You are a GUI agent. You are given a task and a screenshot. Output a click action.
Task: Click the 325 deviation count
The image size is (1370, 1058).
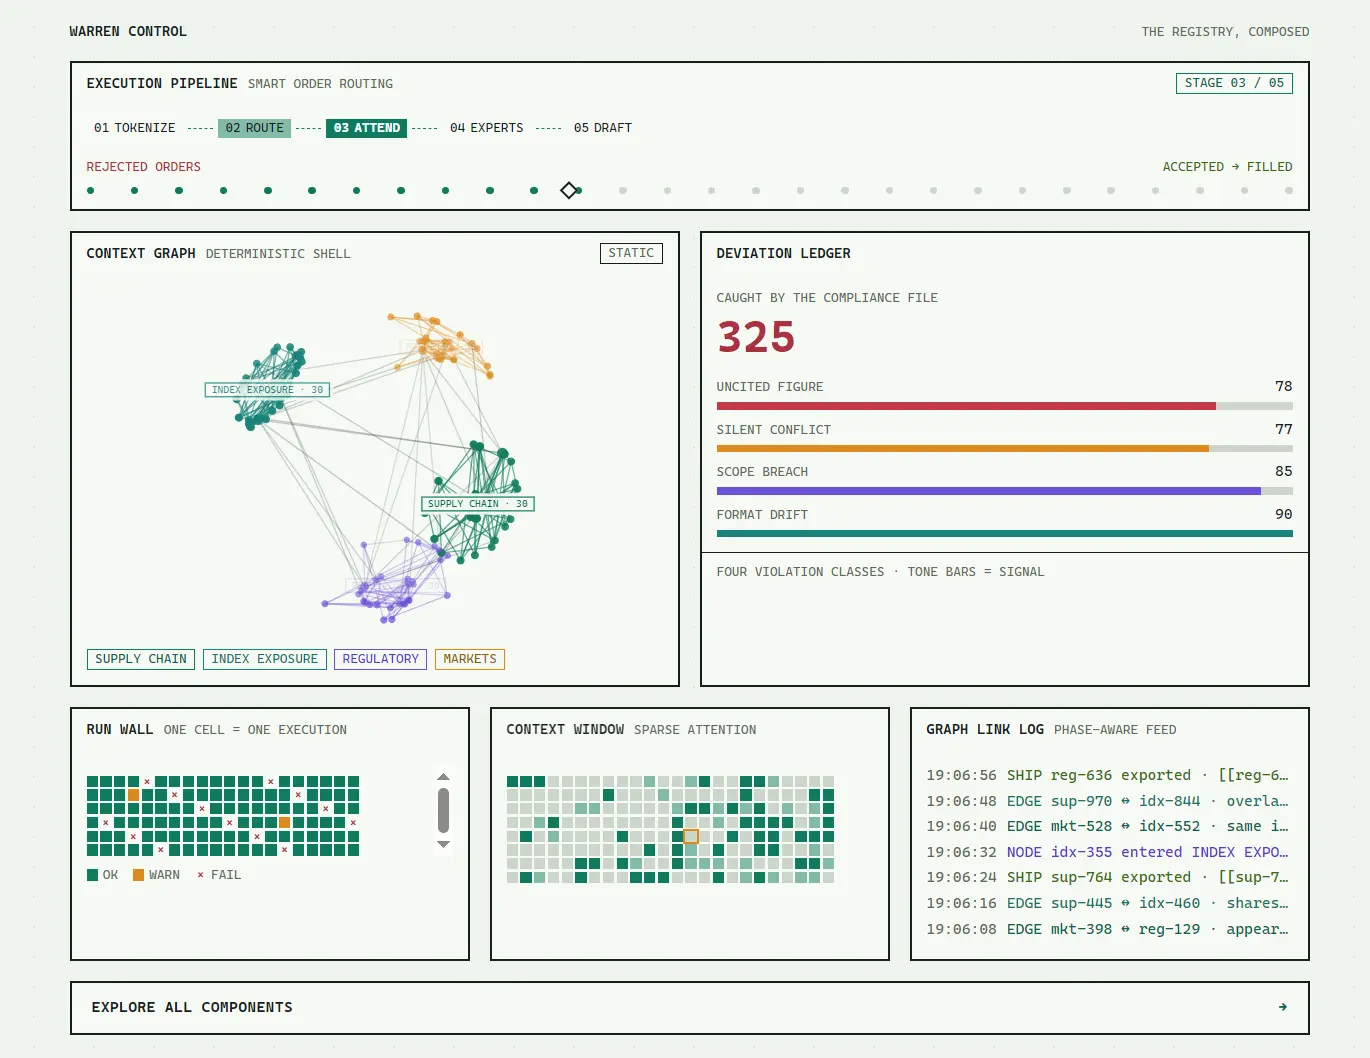click(756, 337)
